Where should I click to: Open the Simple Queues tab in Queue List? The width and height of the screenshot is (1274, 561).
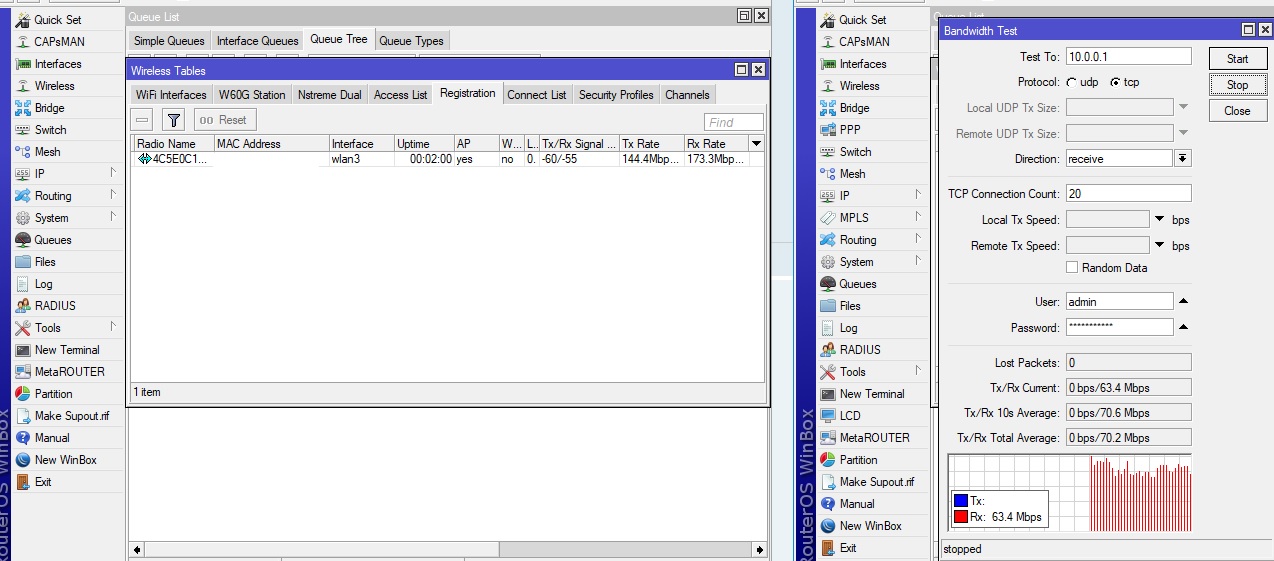[x=169, y=41]
